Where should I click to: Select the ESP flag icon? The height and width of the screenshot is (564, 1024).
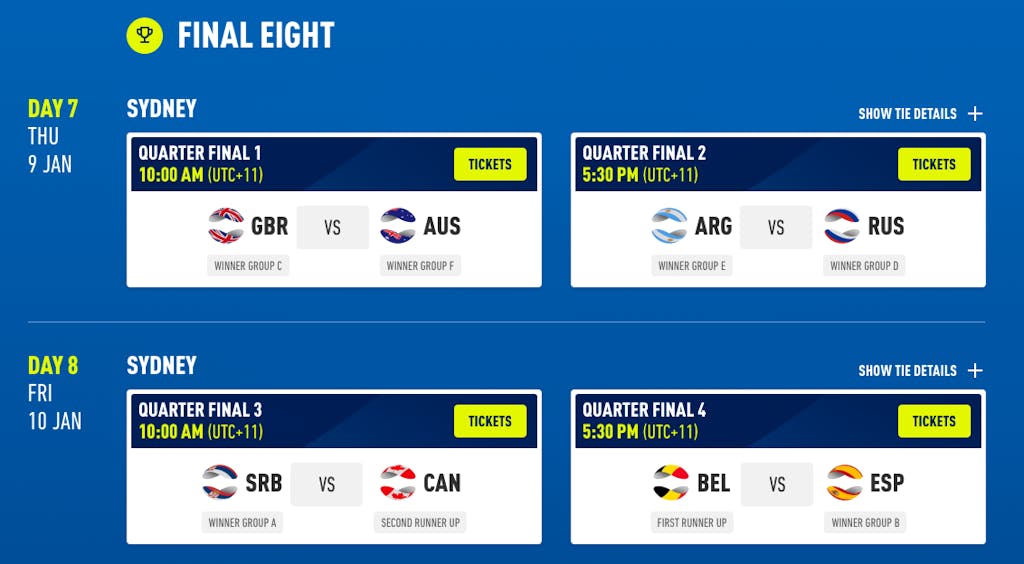click(844, 482)
